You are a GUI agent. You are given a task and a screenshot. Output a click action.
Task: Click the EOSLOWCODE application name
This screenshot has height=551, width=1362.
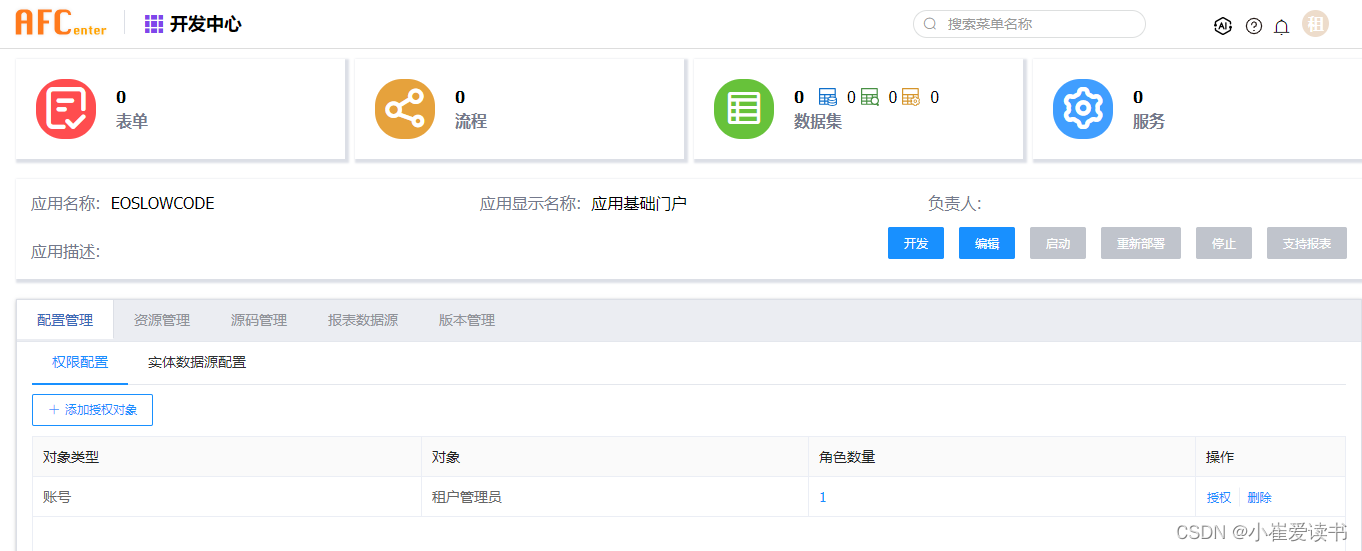(x=163, y=203)
